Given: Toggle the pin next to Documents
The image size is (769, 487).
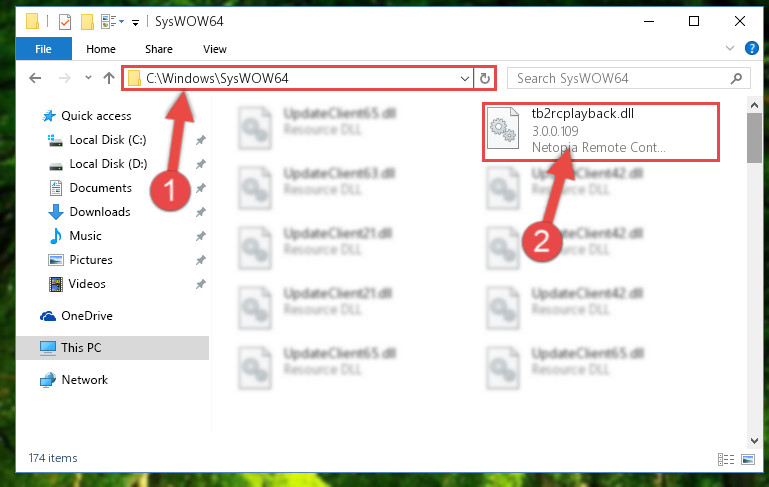Looking at the screenshot, I should click(x=201, y=188).
